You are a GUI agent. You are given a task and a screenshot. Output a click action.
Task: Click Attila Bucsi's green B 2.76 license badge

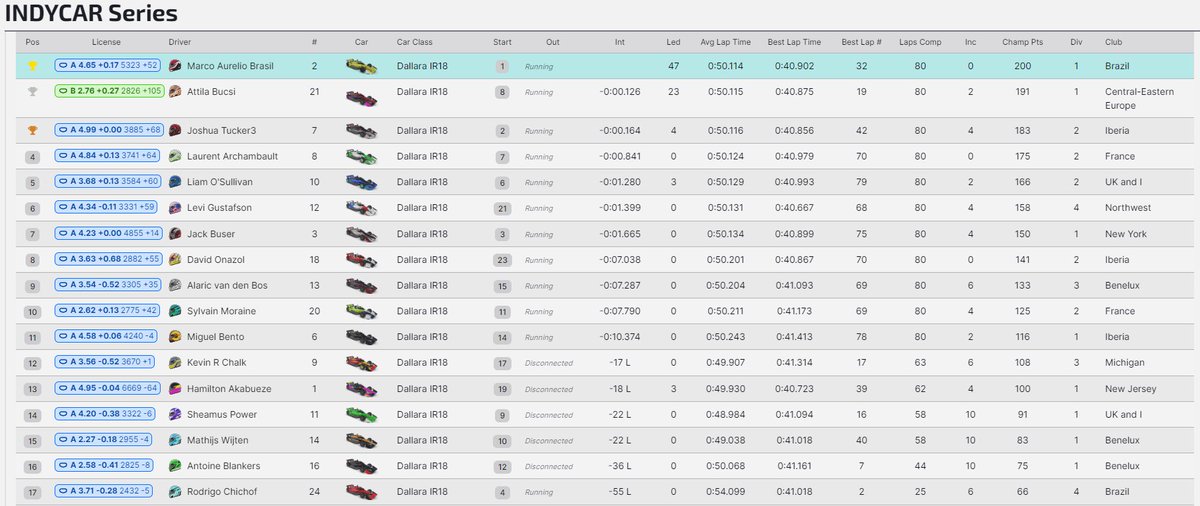(109, 92)
